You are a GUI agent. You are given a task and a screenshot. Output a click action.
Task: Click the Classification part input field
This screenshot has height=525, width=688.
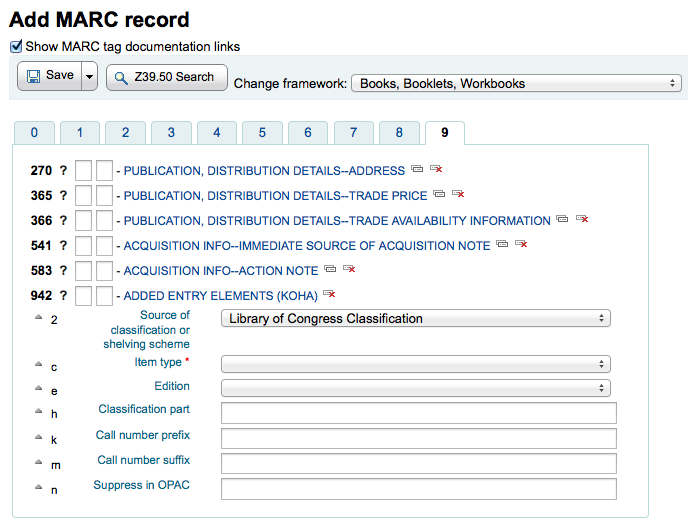pyautogui.click(x=418, y=412)
